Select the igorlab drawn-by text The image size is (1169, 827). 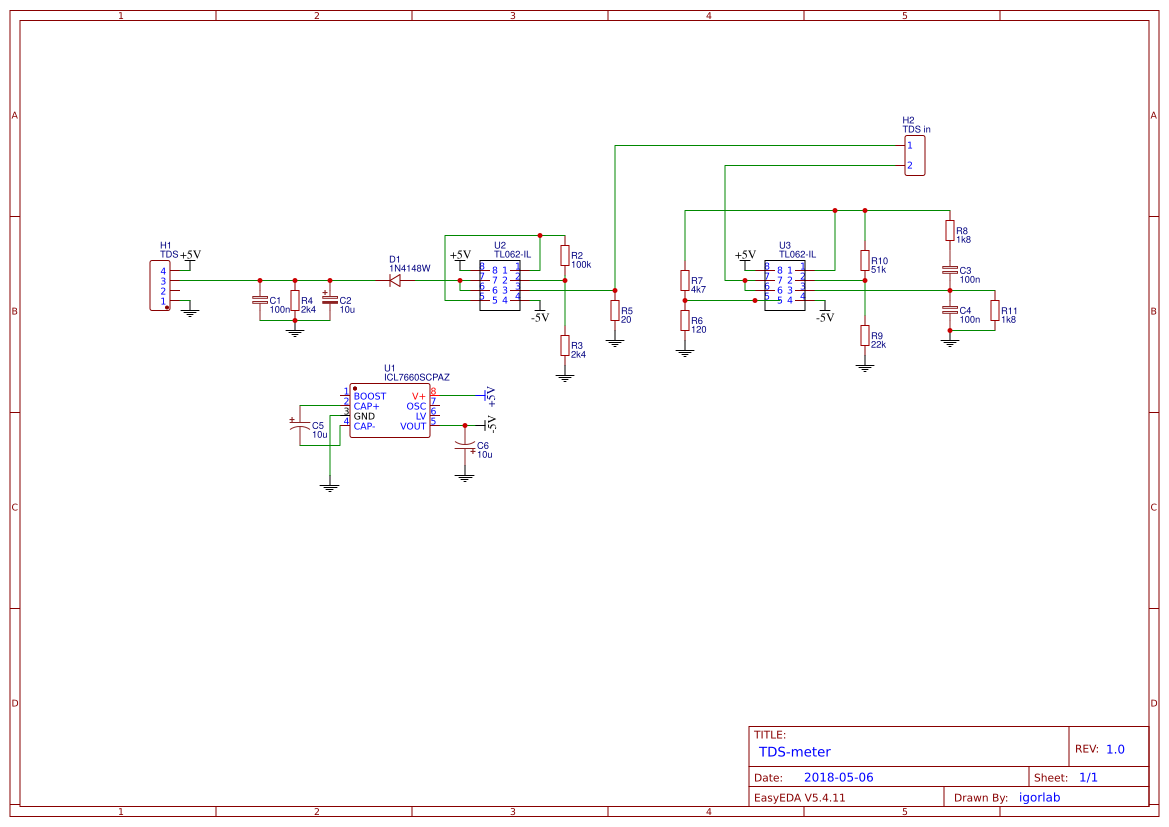click(x=1039, y=797)
